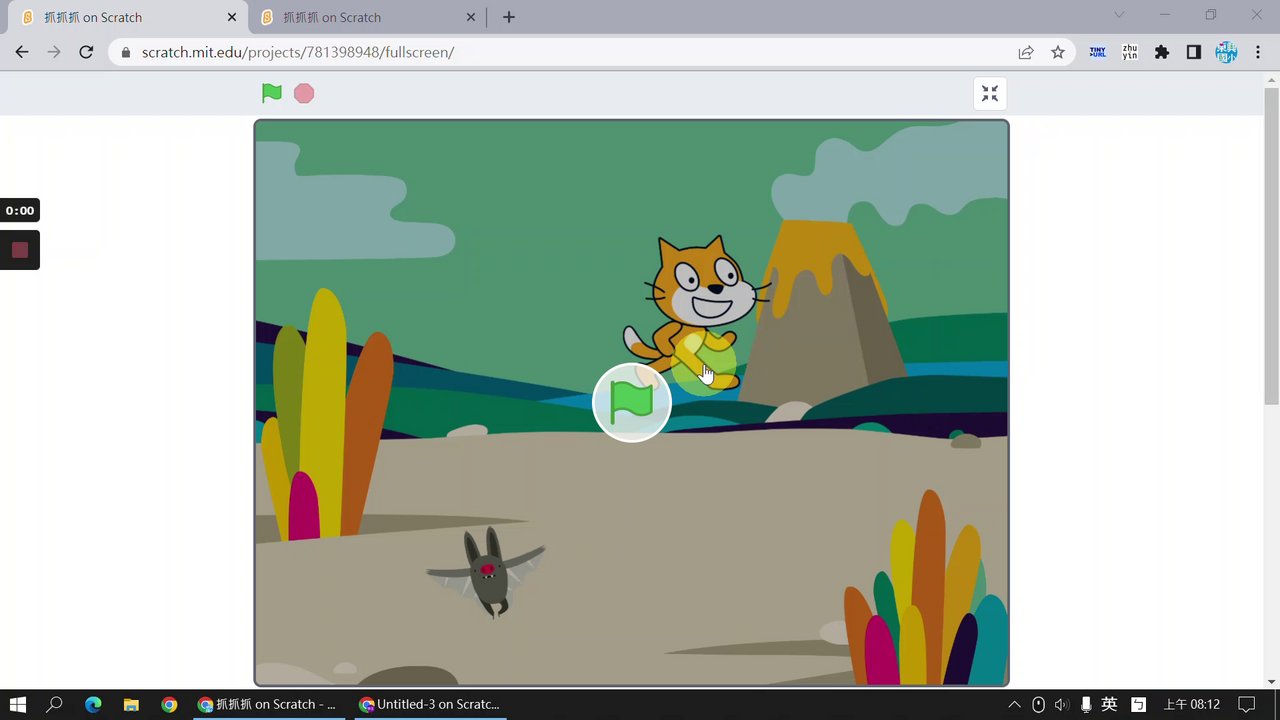This screenshot has height=720, width=1280.
Task: Show hidden system tray icons
Action: point(1014,704)
